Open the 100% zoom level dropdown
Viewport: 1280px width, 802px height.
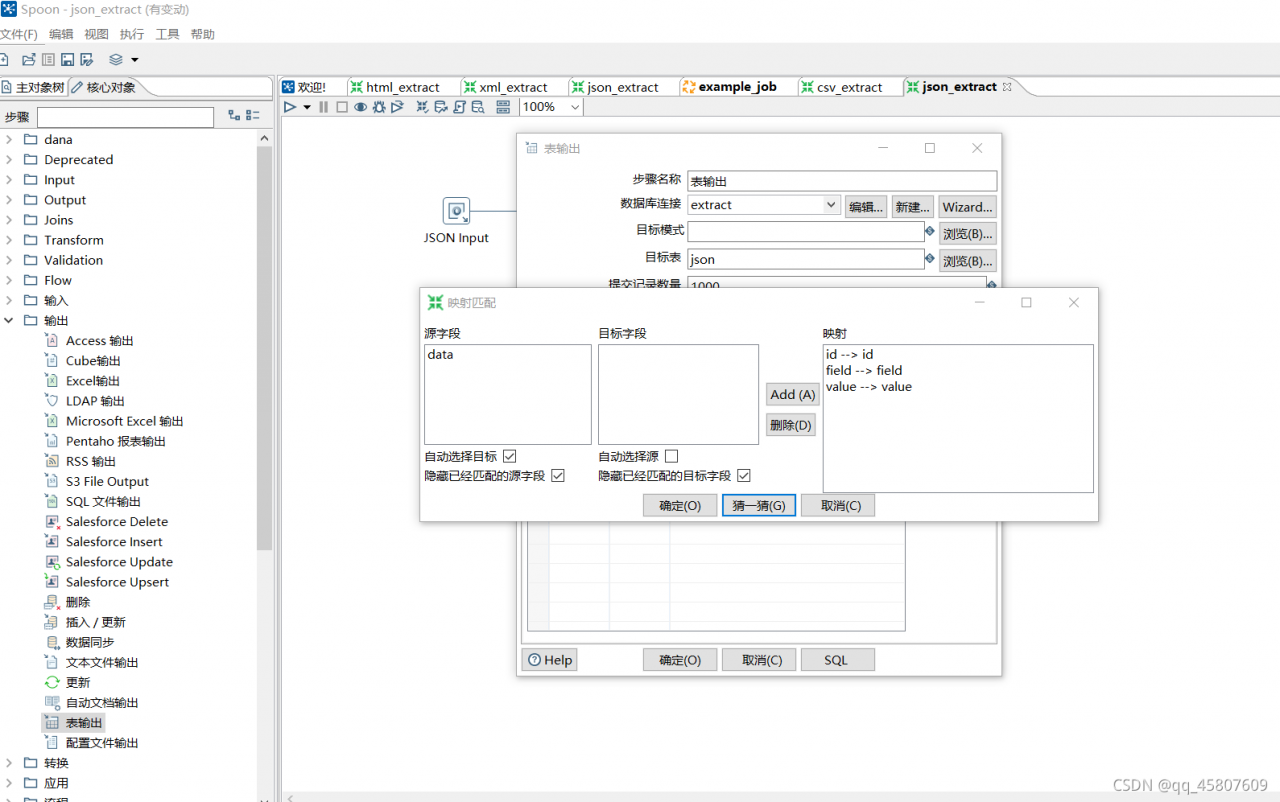575,107
